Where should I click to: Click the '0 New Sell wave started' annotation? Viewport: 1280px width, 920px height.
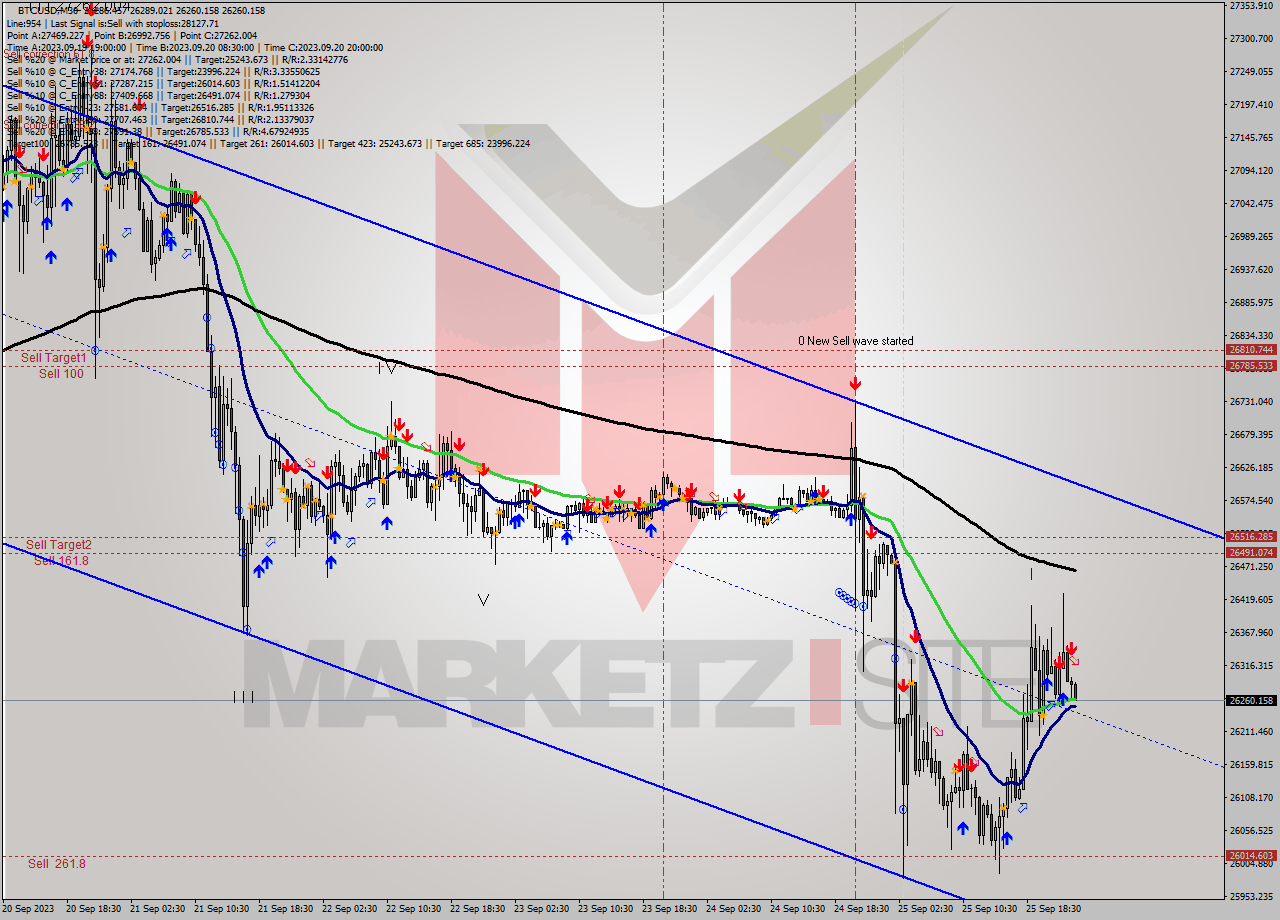[855, 341]
